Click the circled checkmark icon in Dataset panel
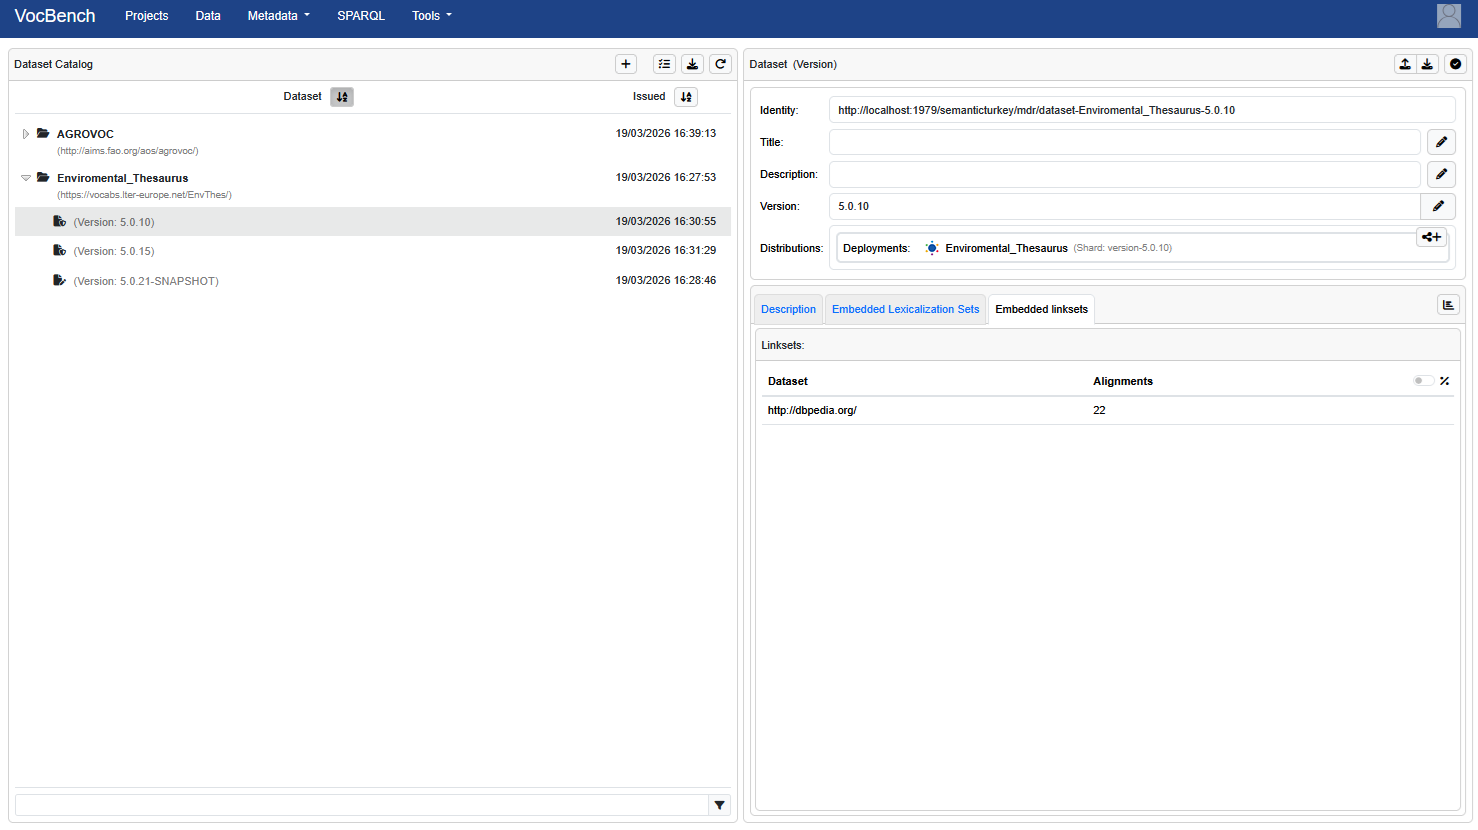 (1455, 64)
